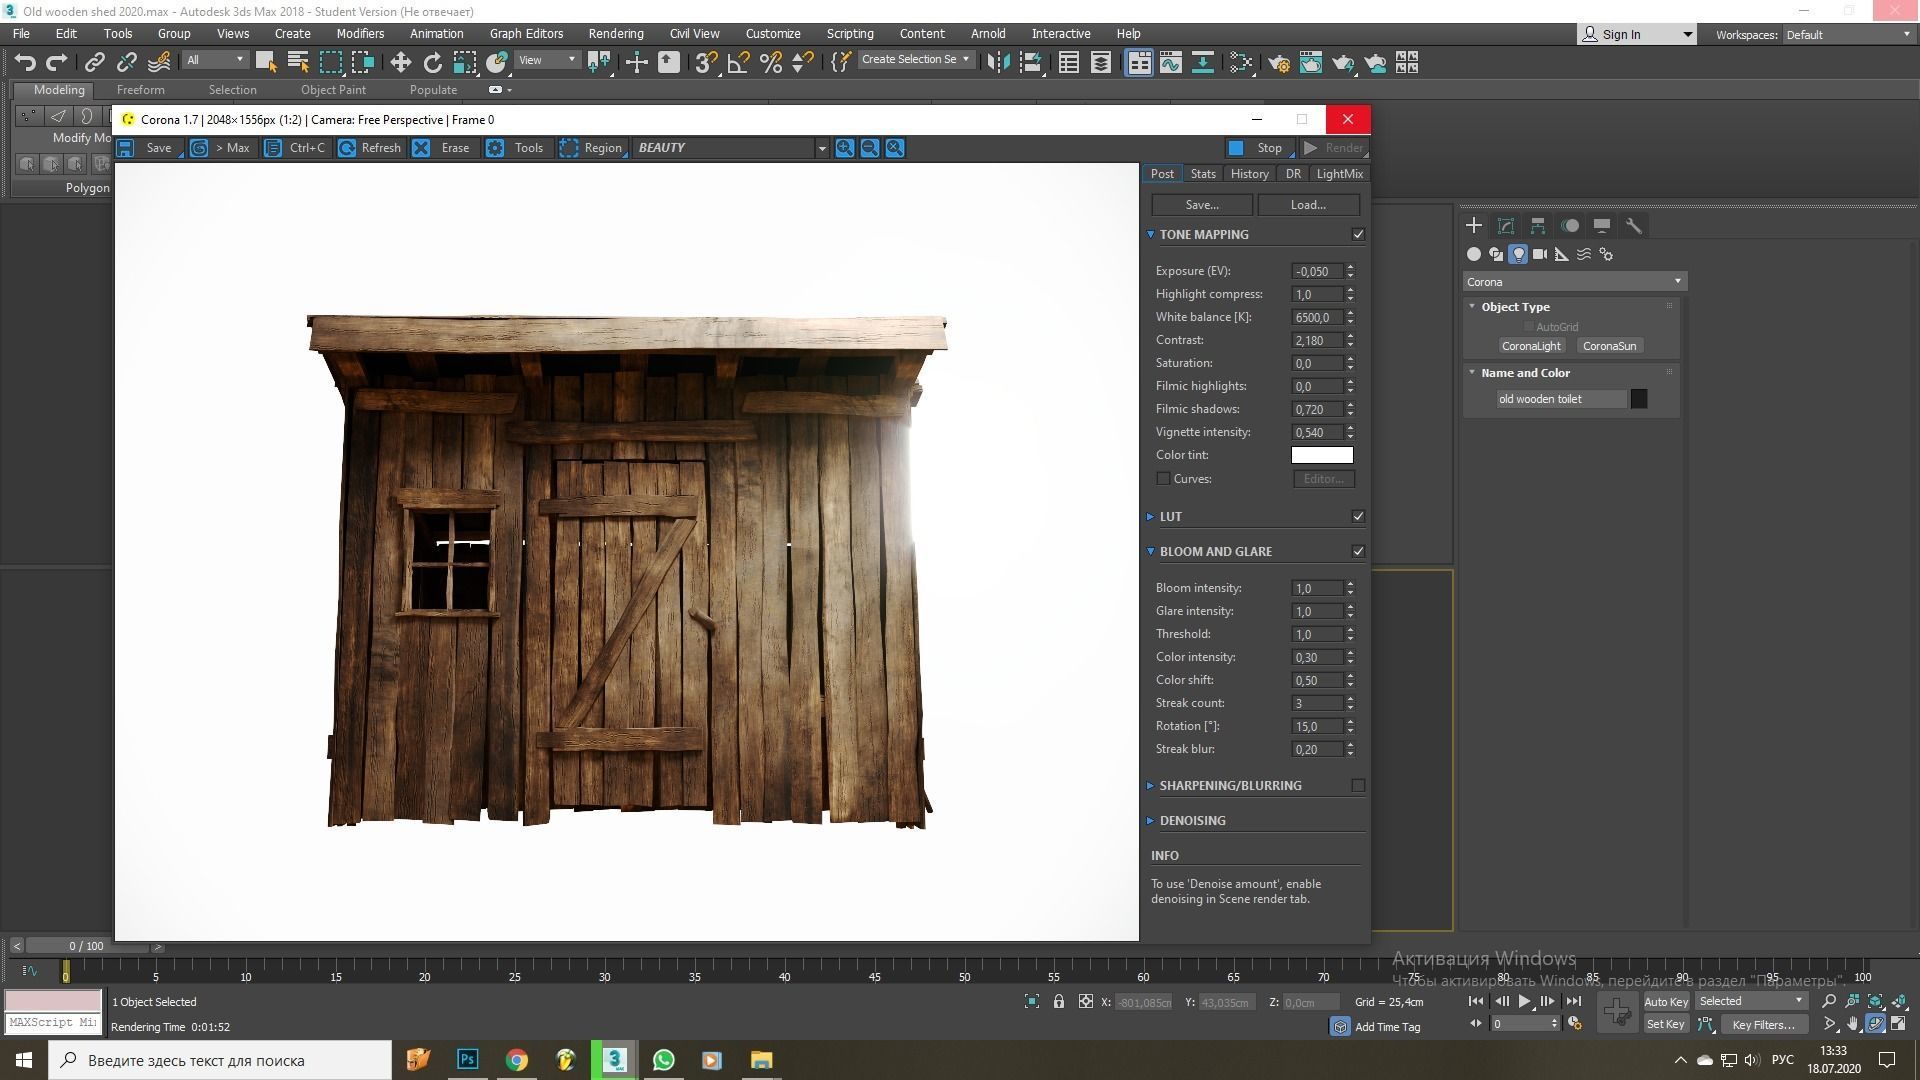
Task: Toggle the Tone Mapping checkbox
Action: 1358,234
